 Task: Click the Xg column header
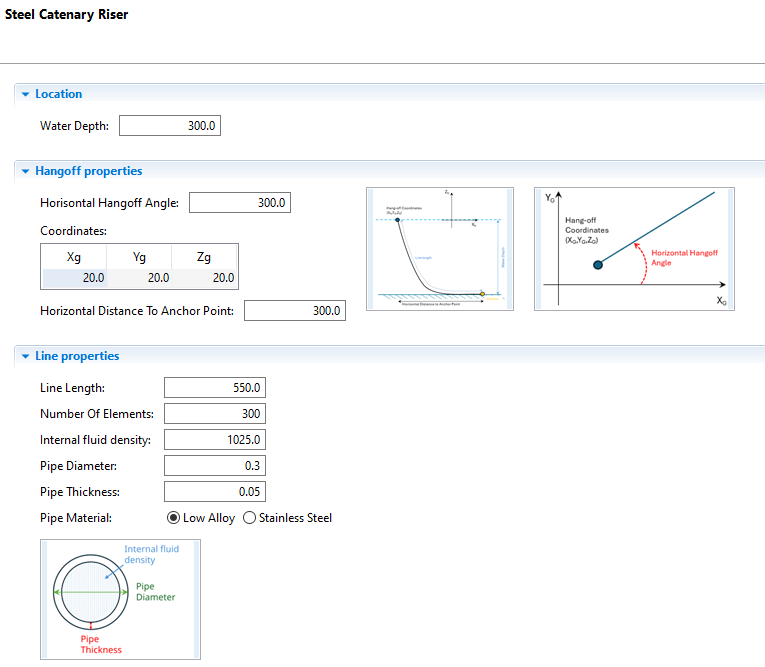pos(74,257)
